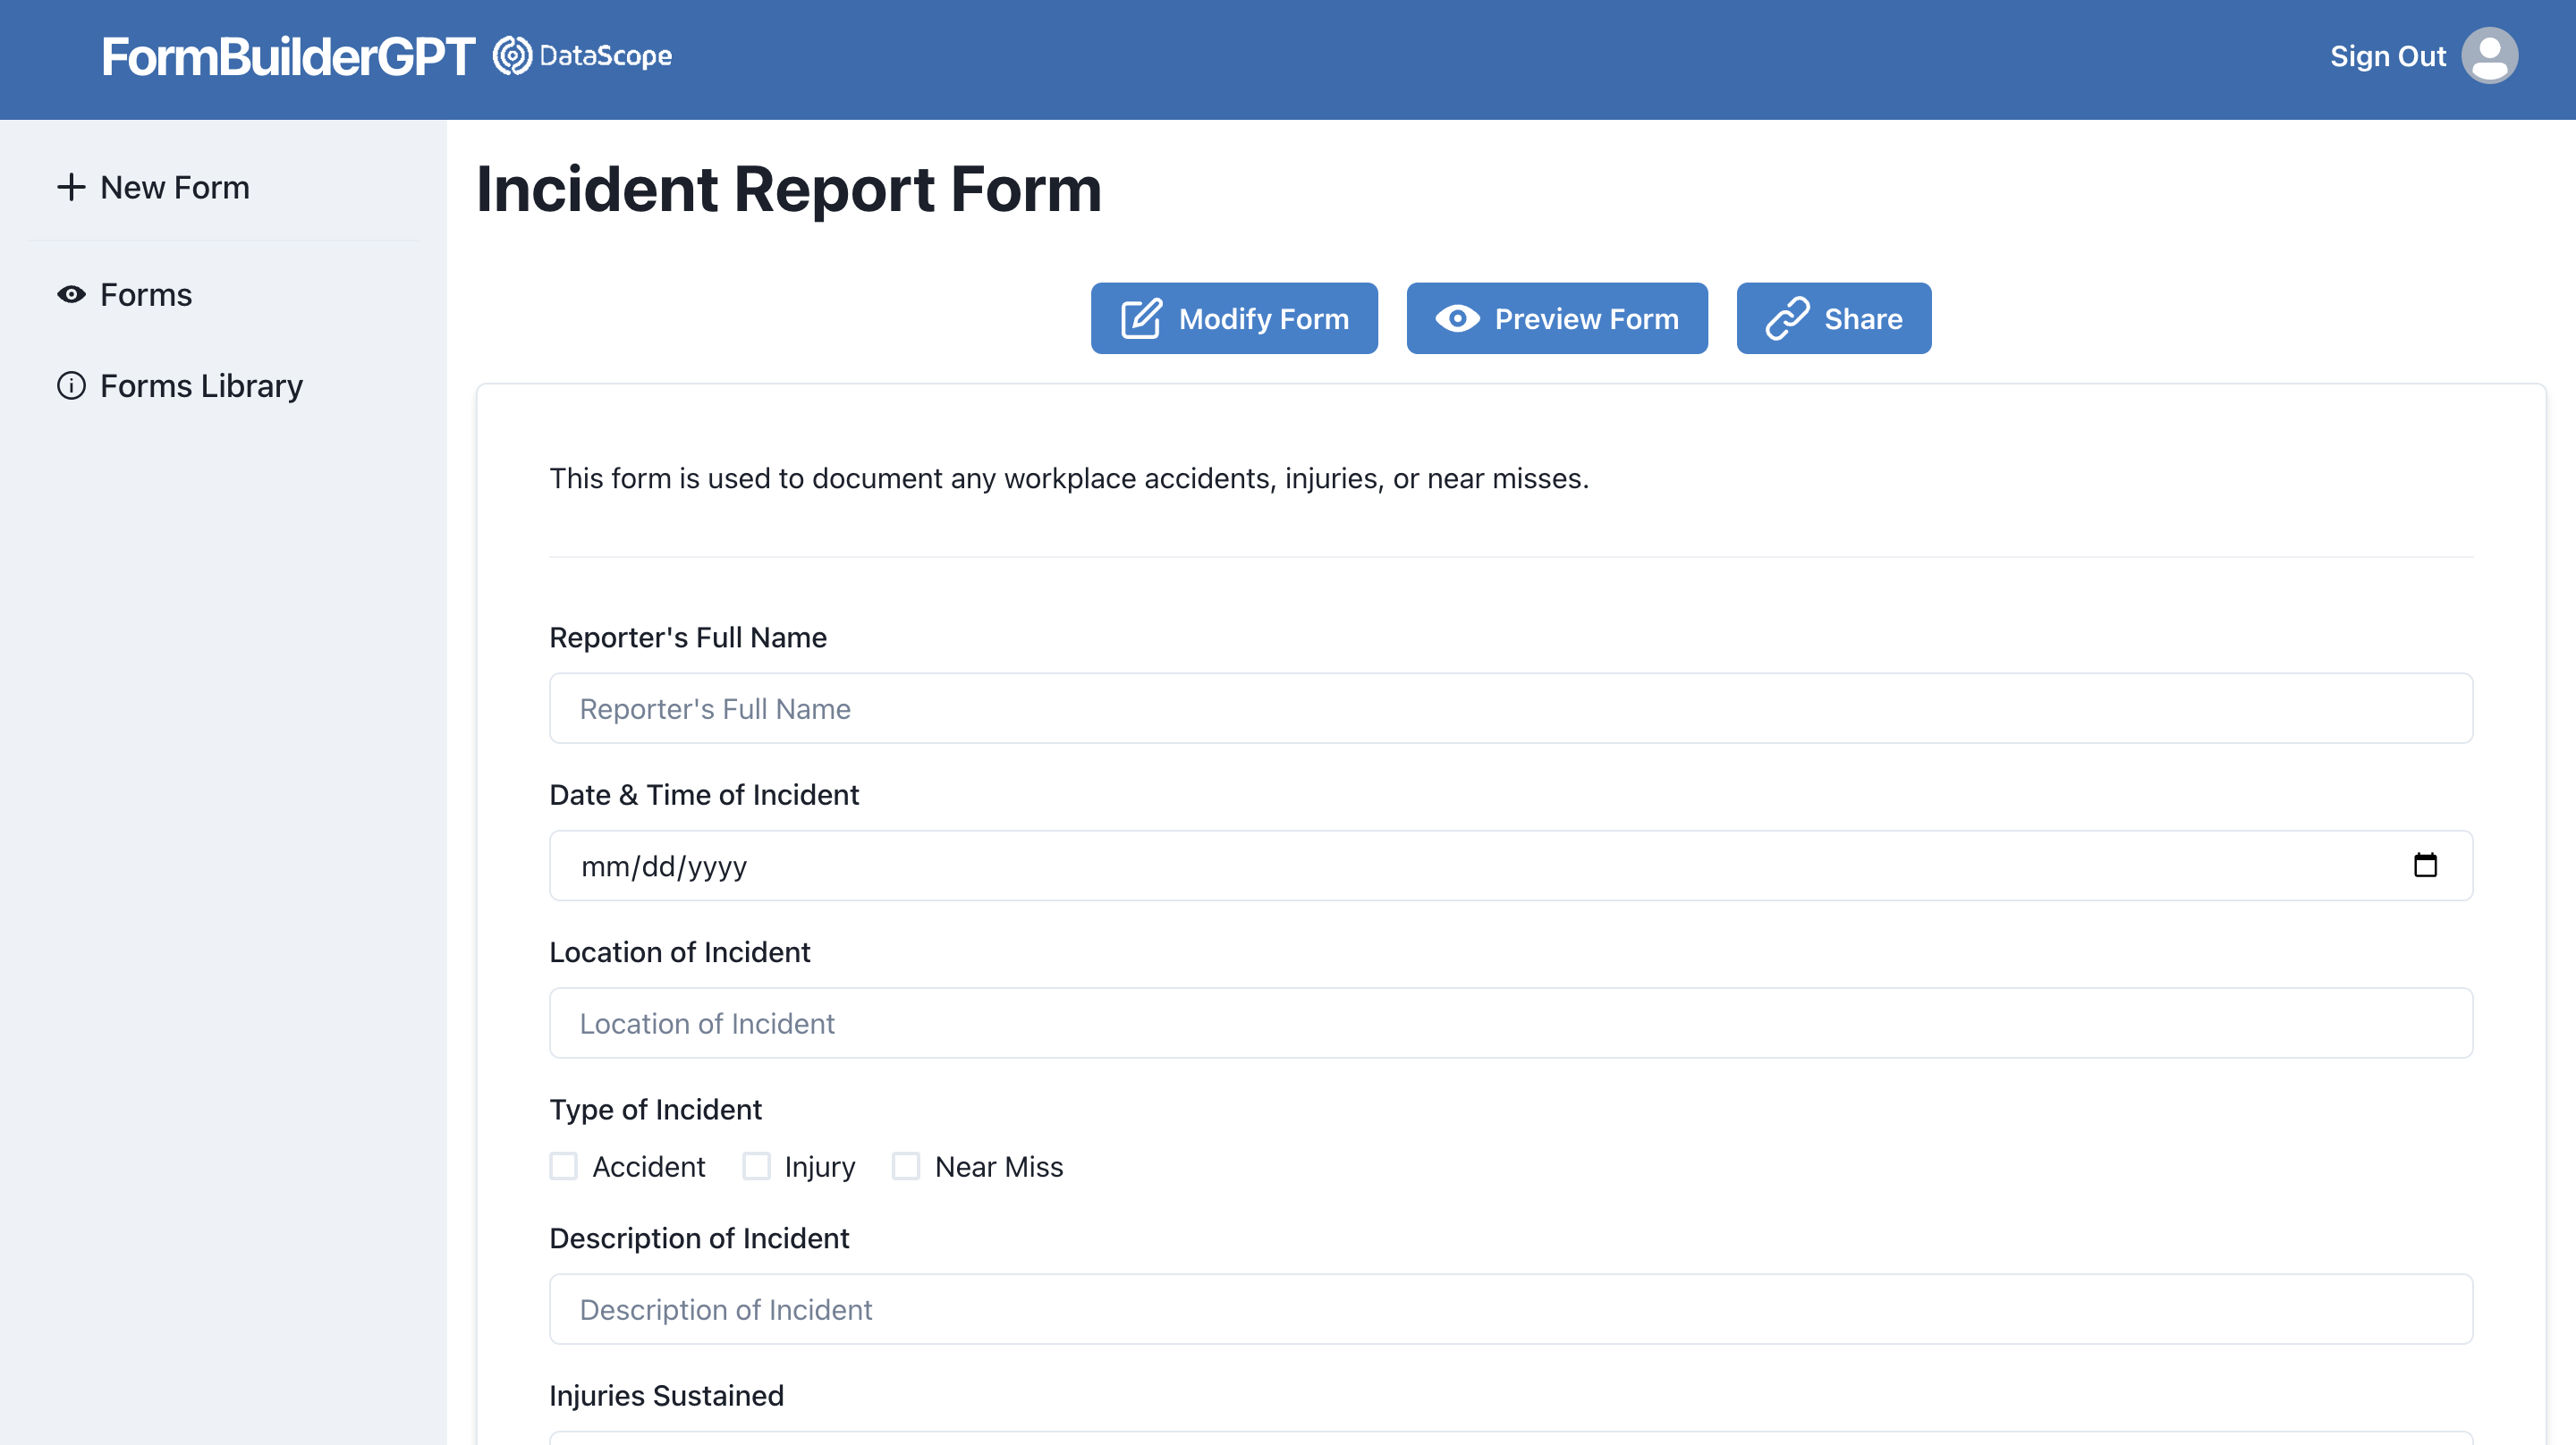This screenshot has width=2576, height=1445.
Task: Open the Forms Library section
Action: click(x=201, y=386)
